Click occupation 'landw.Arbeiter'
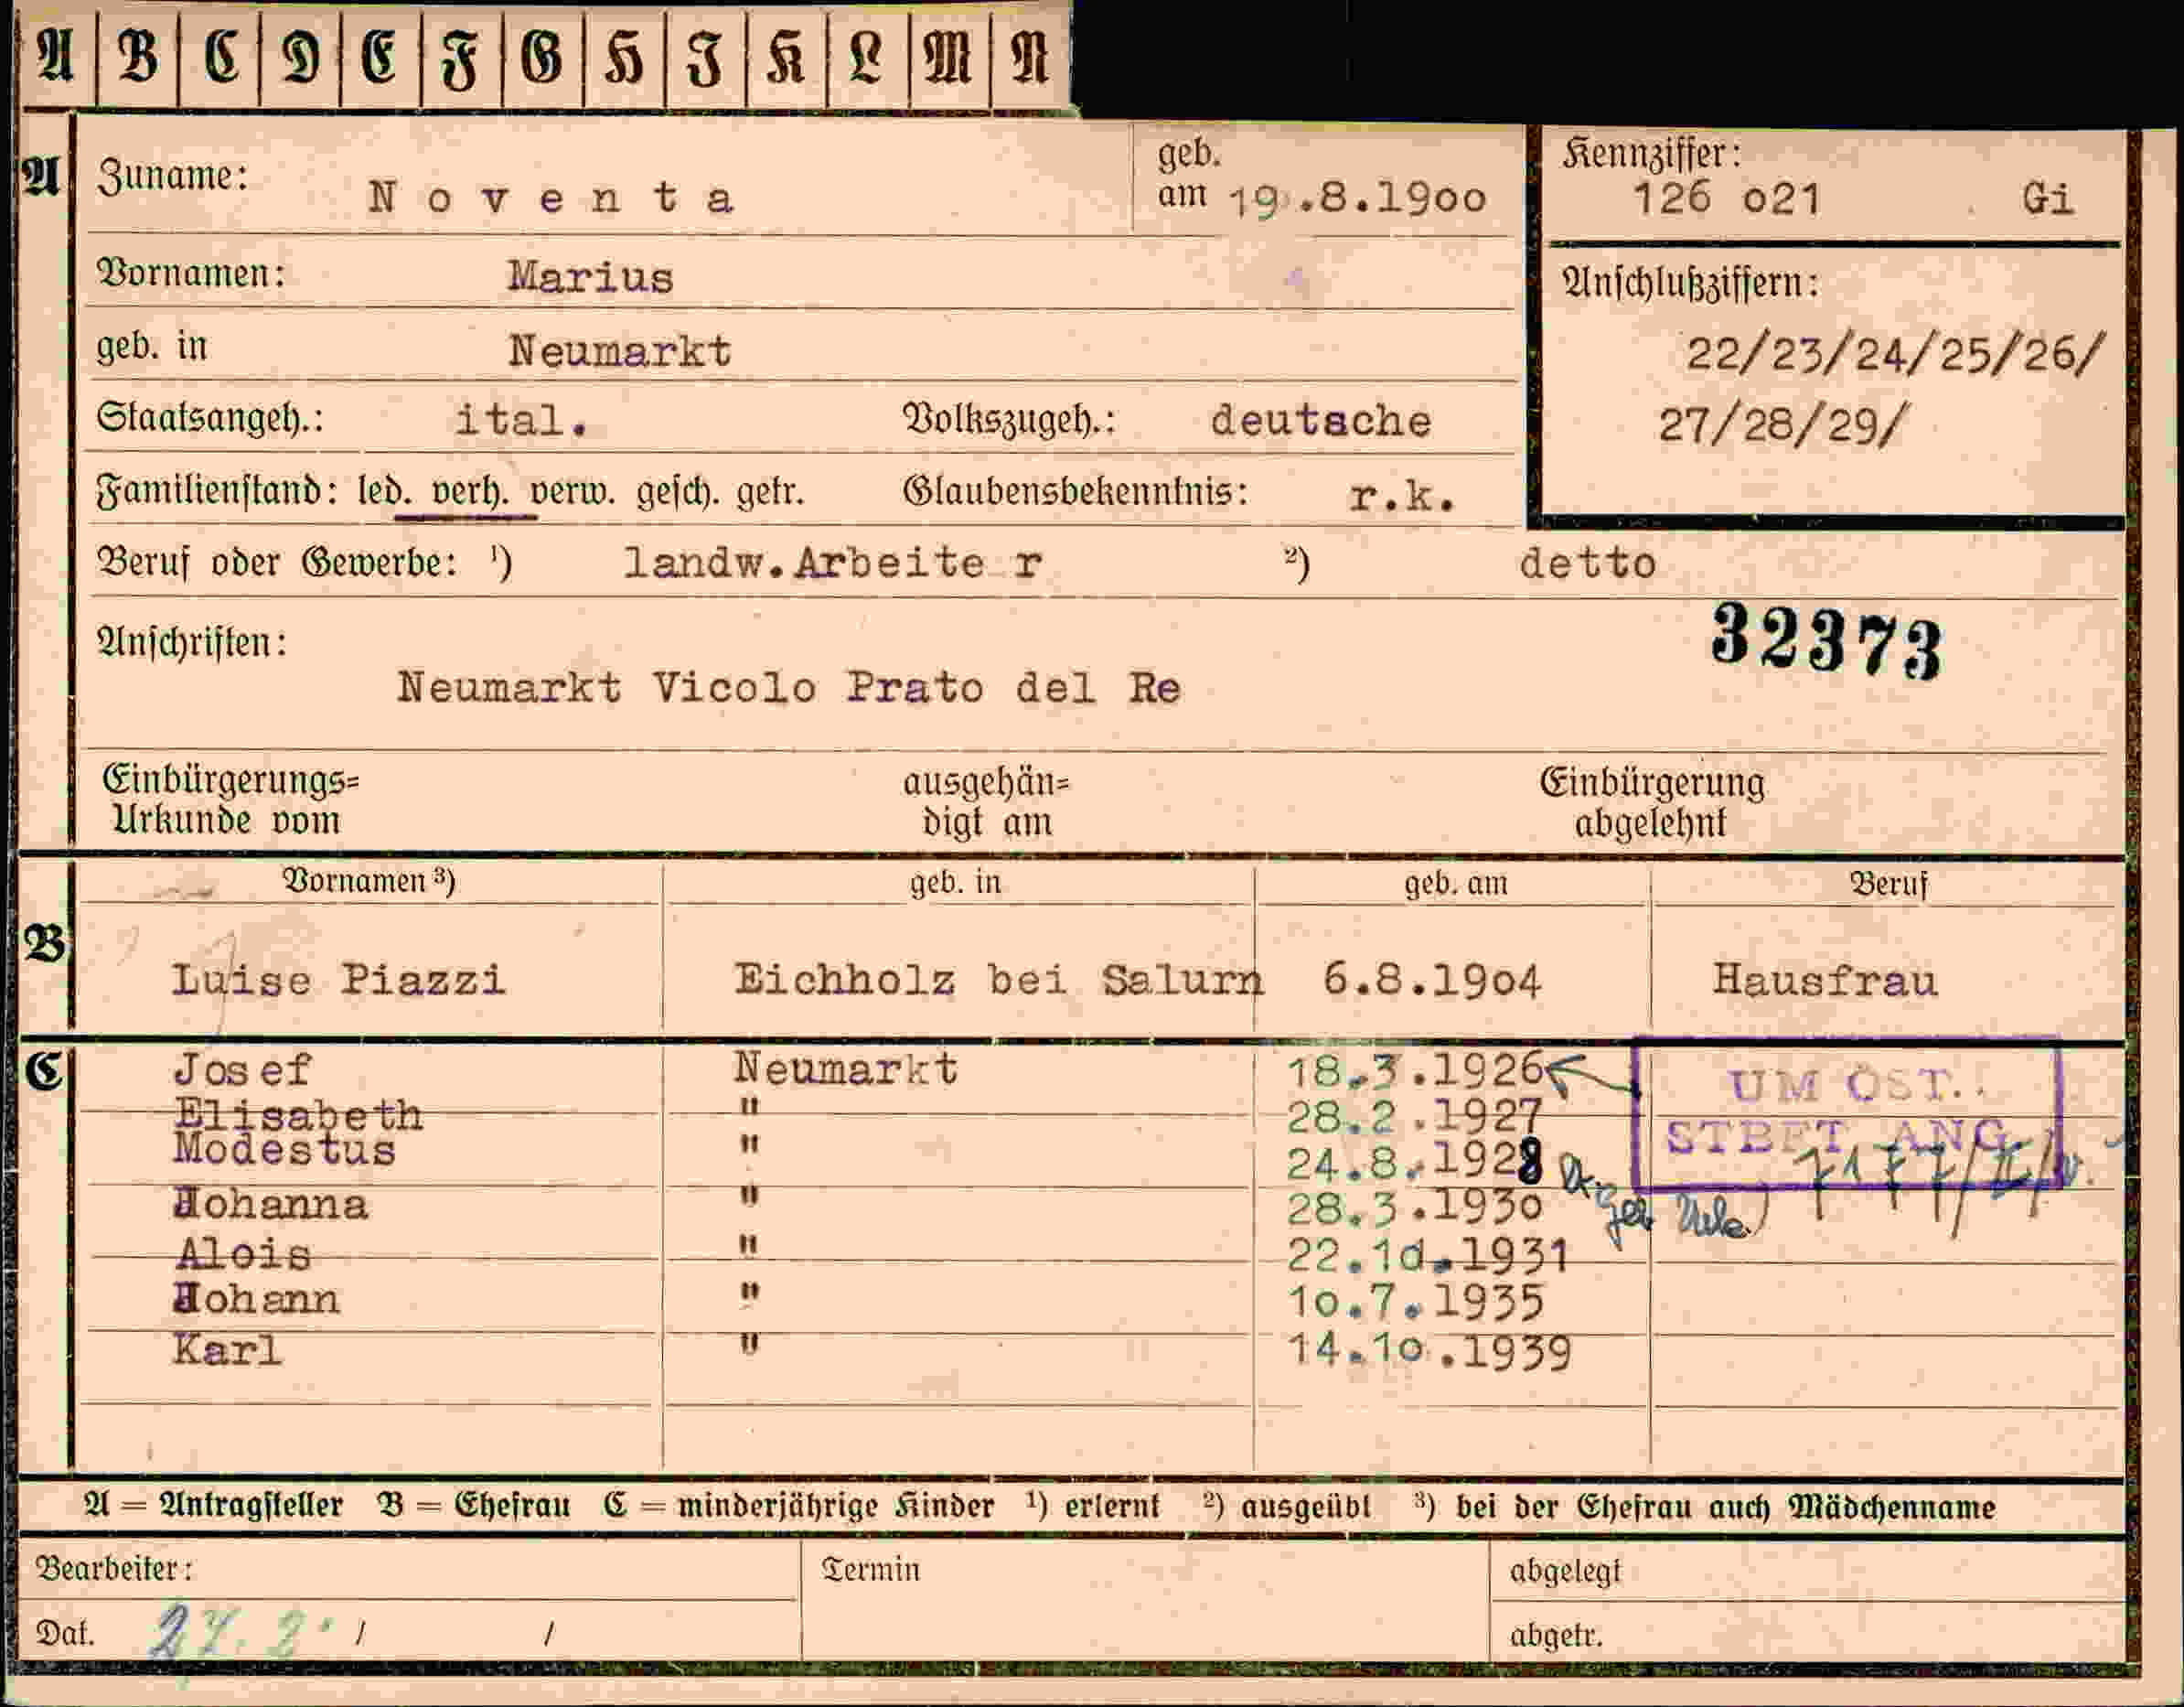Viewport: 2184px width, 1707px height. click(833, 563)
